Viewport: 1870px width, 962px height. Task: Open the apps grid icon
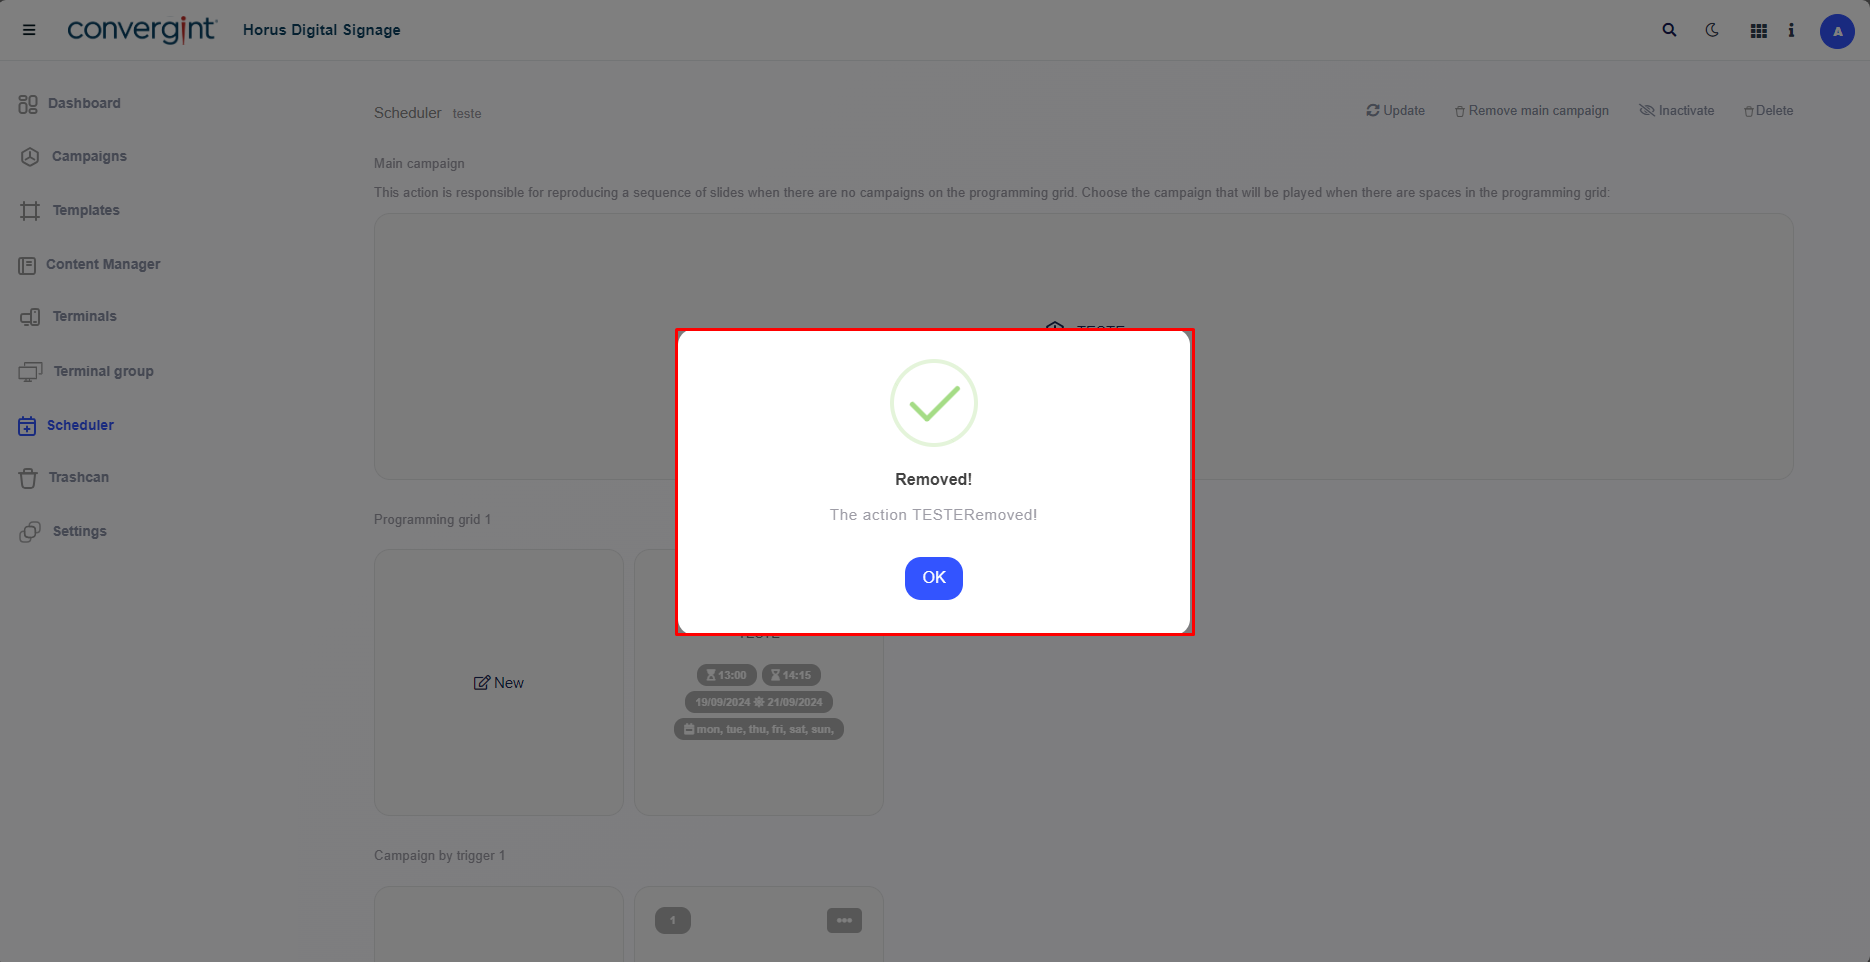1758,31
